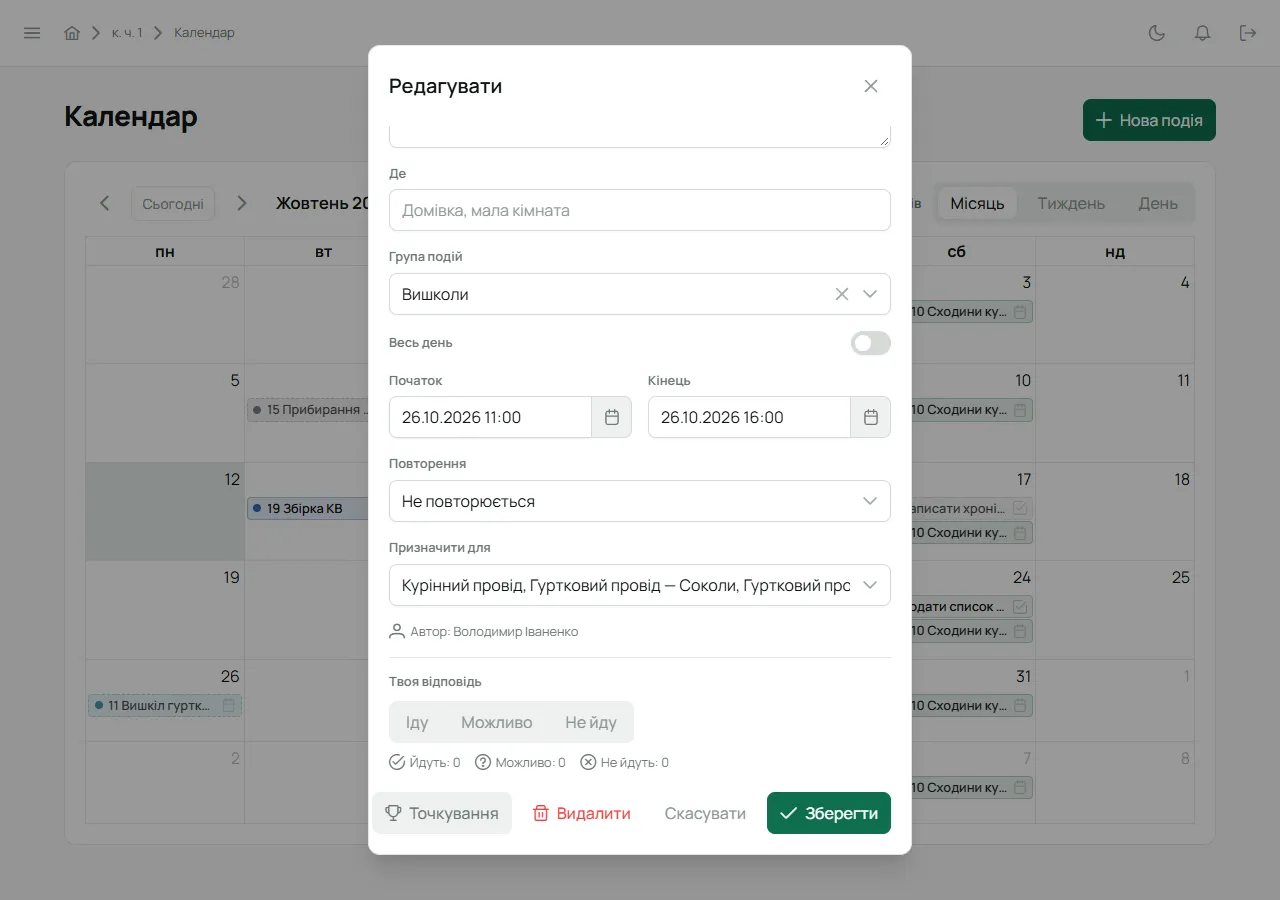Click the Початок date-time field
This screenshot has height=900, width=1280.
490,417
